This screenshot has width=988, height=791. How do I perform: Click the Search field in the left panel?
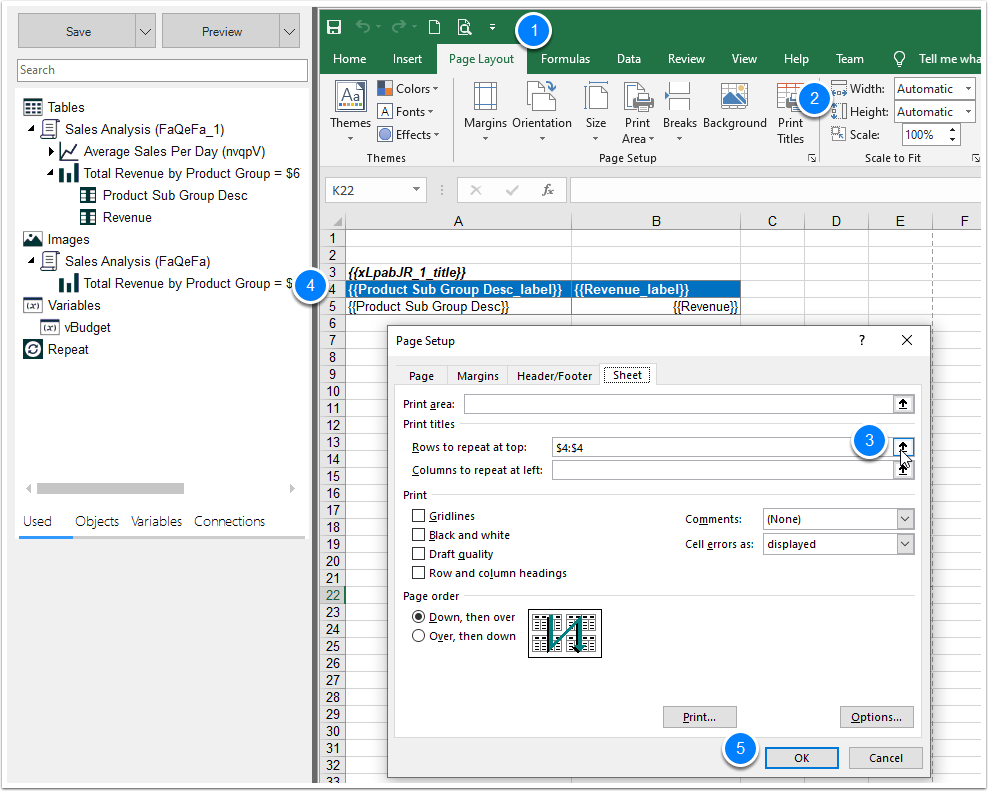point(160,70)
